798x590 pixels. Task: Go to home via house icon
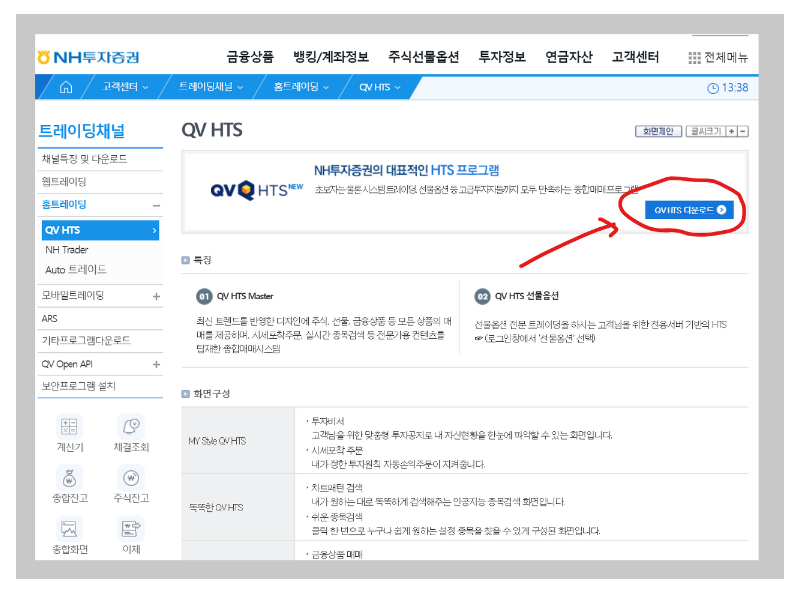(x=66, y=88)
